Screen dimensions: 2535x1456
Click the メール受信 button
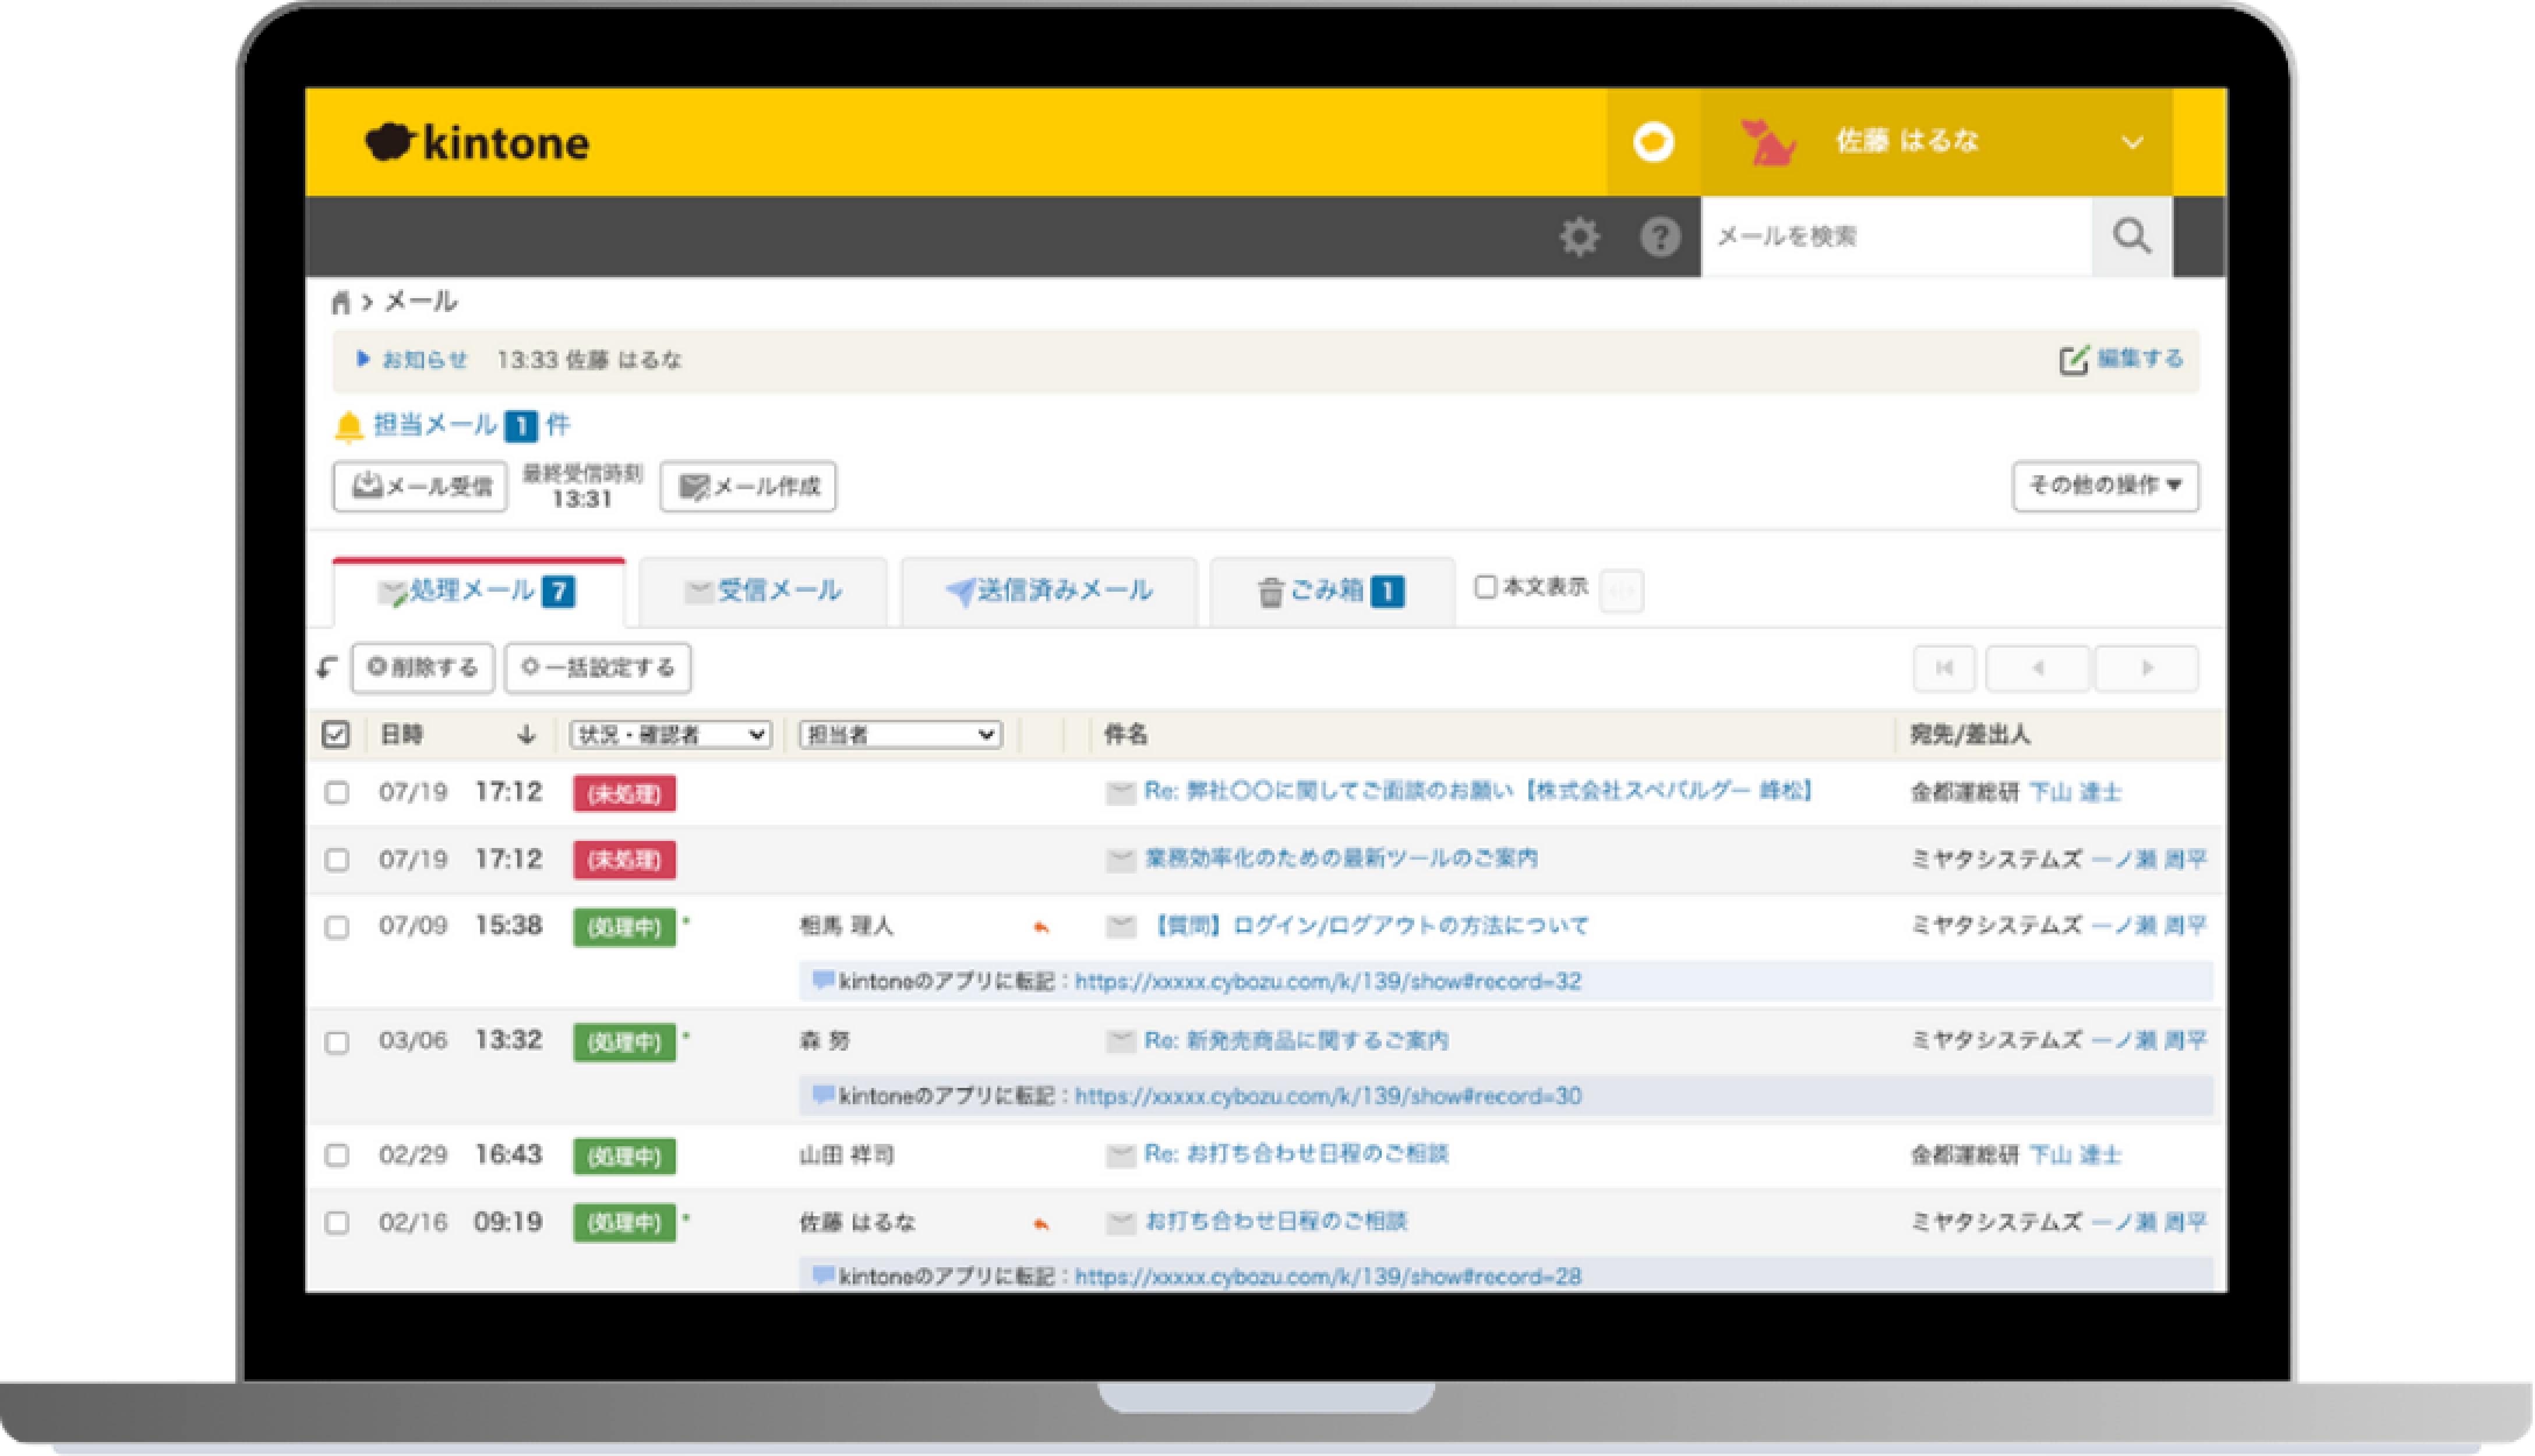[x=420, y=487]
